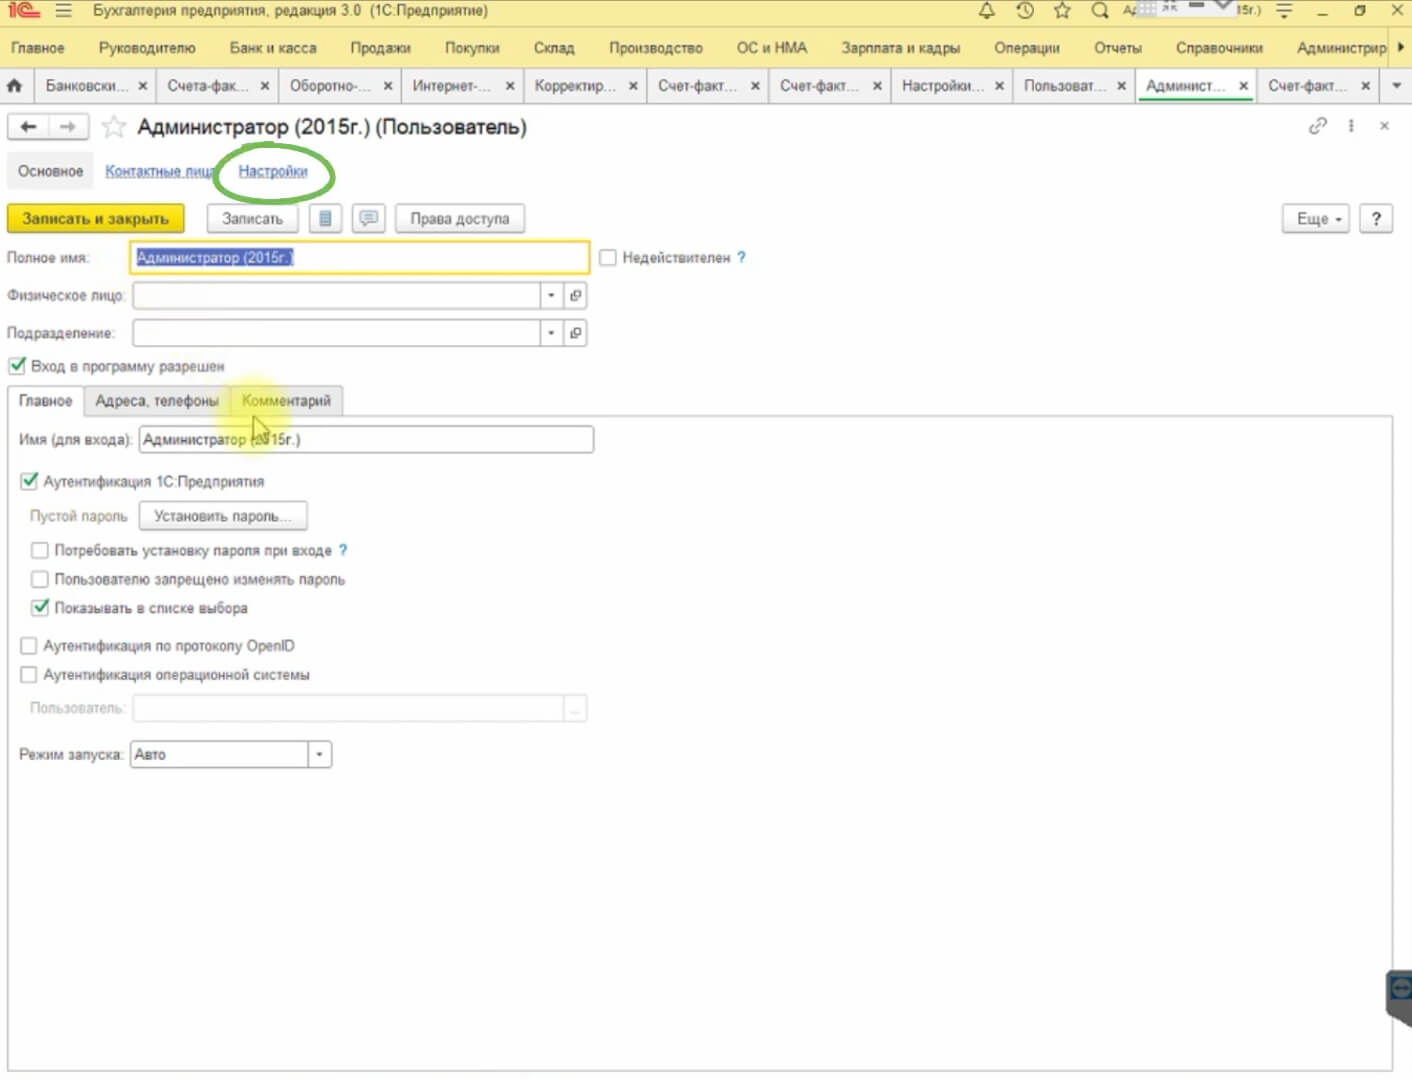Close the Оборотно tab
The height and width of the screenshot is (1080, 1412).
click(388, 86)
